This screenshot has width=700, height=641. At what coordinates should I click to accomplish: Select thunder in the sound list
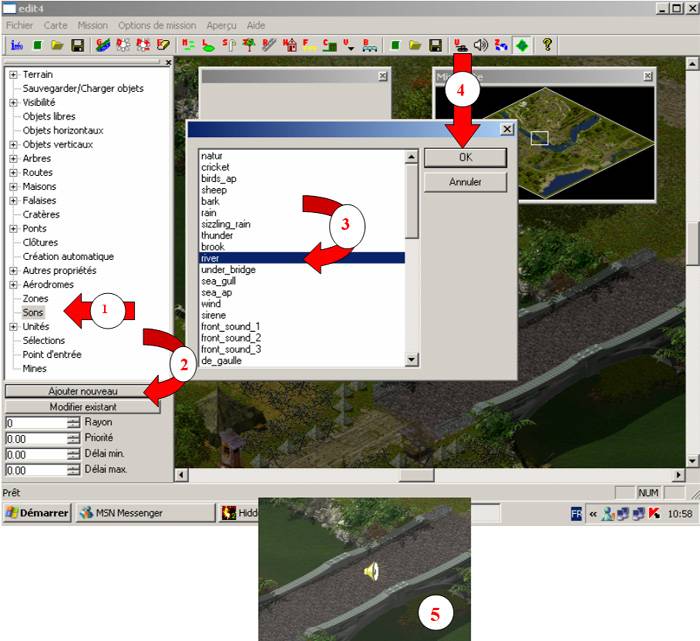pyautogui.click(x=217, y=235)
